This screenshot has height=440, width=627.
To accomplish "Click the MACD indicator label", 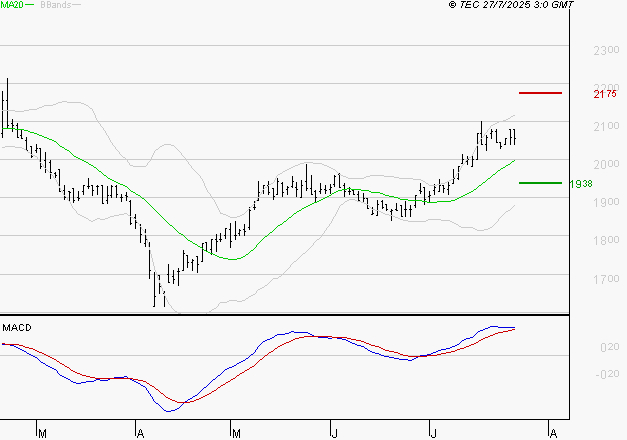I will 17,328.
